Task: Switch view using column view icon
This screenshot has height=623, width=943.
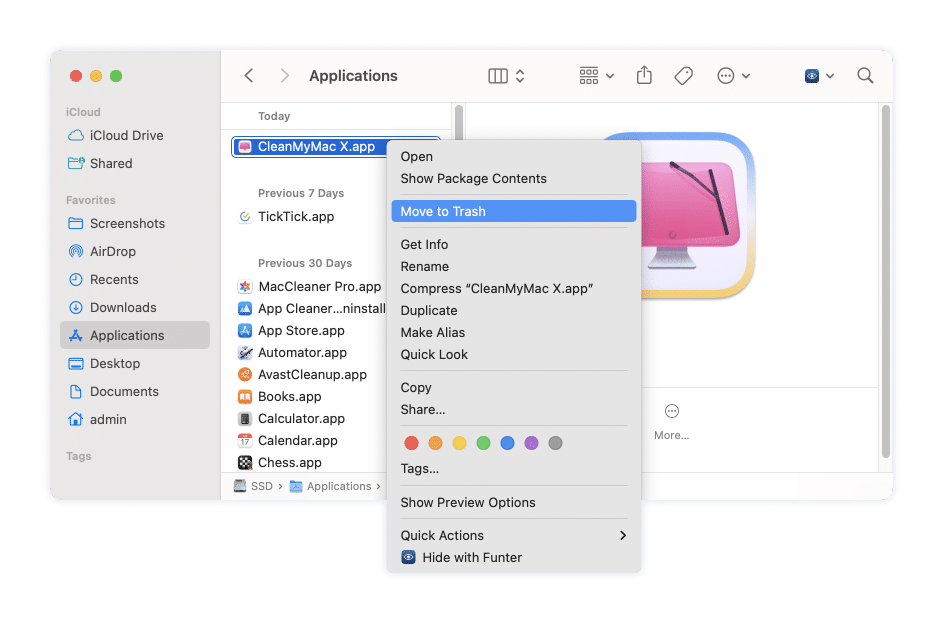Action: tap(498, 76)
